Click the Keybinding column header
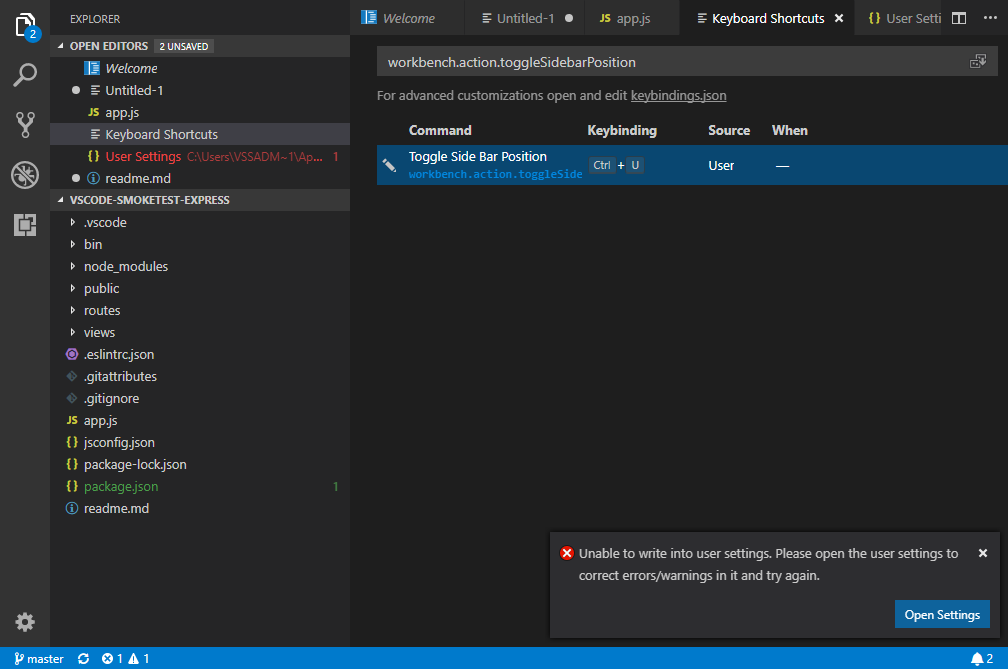The height and width of the screenshot is (669, 1008). pos(622,130)
